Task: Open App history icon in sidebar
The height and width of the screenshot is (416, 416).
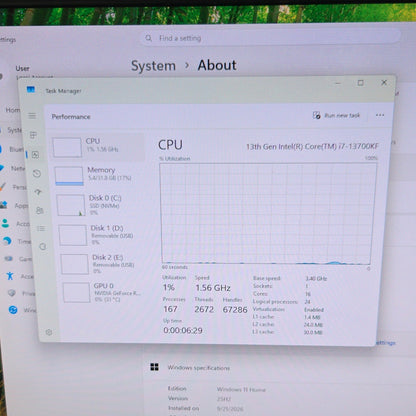Action: [37, 173]
